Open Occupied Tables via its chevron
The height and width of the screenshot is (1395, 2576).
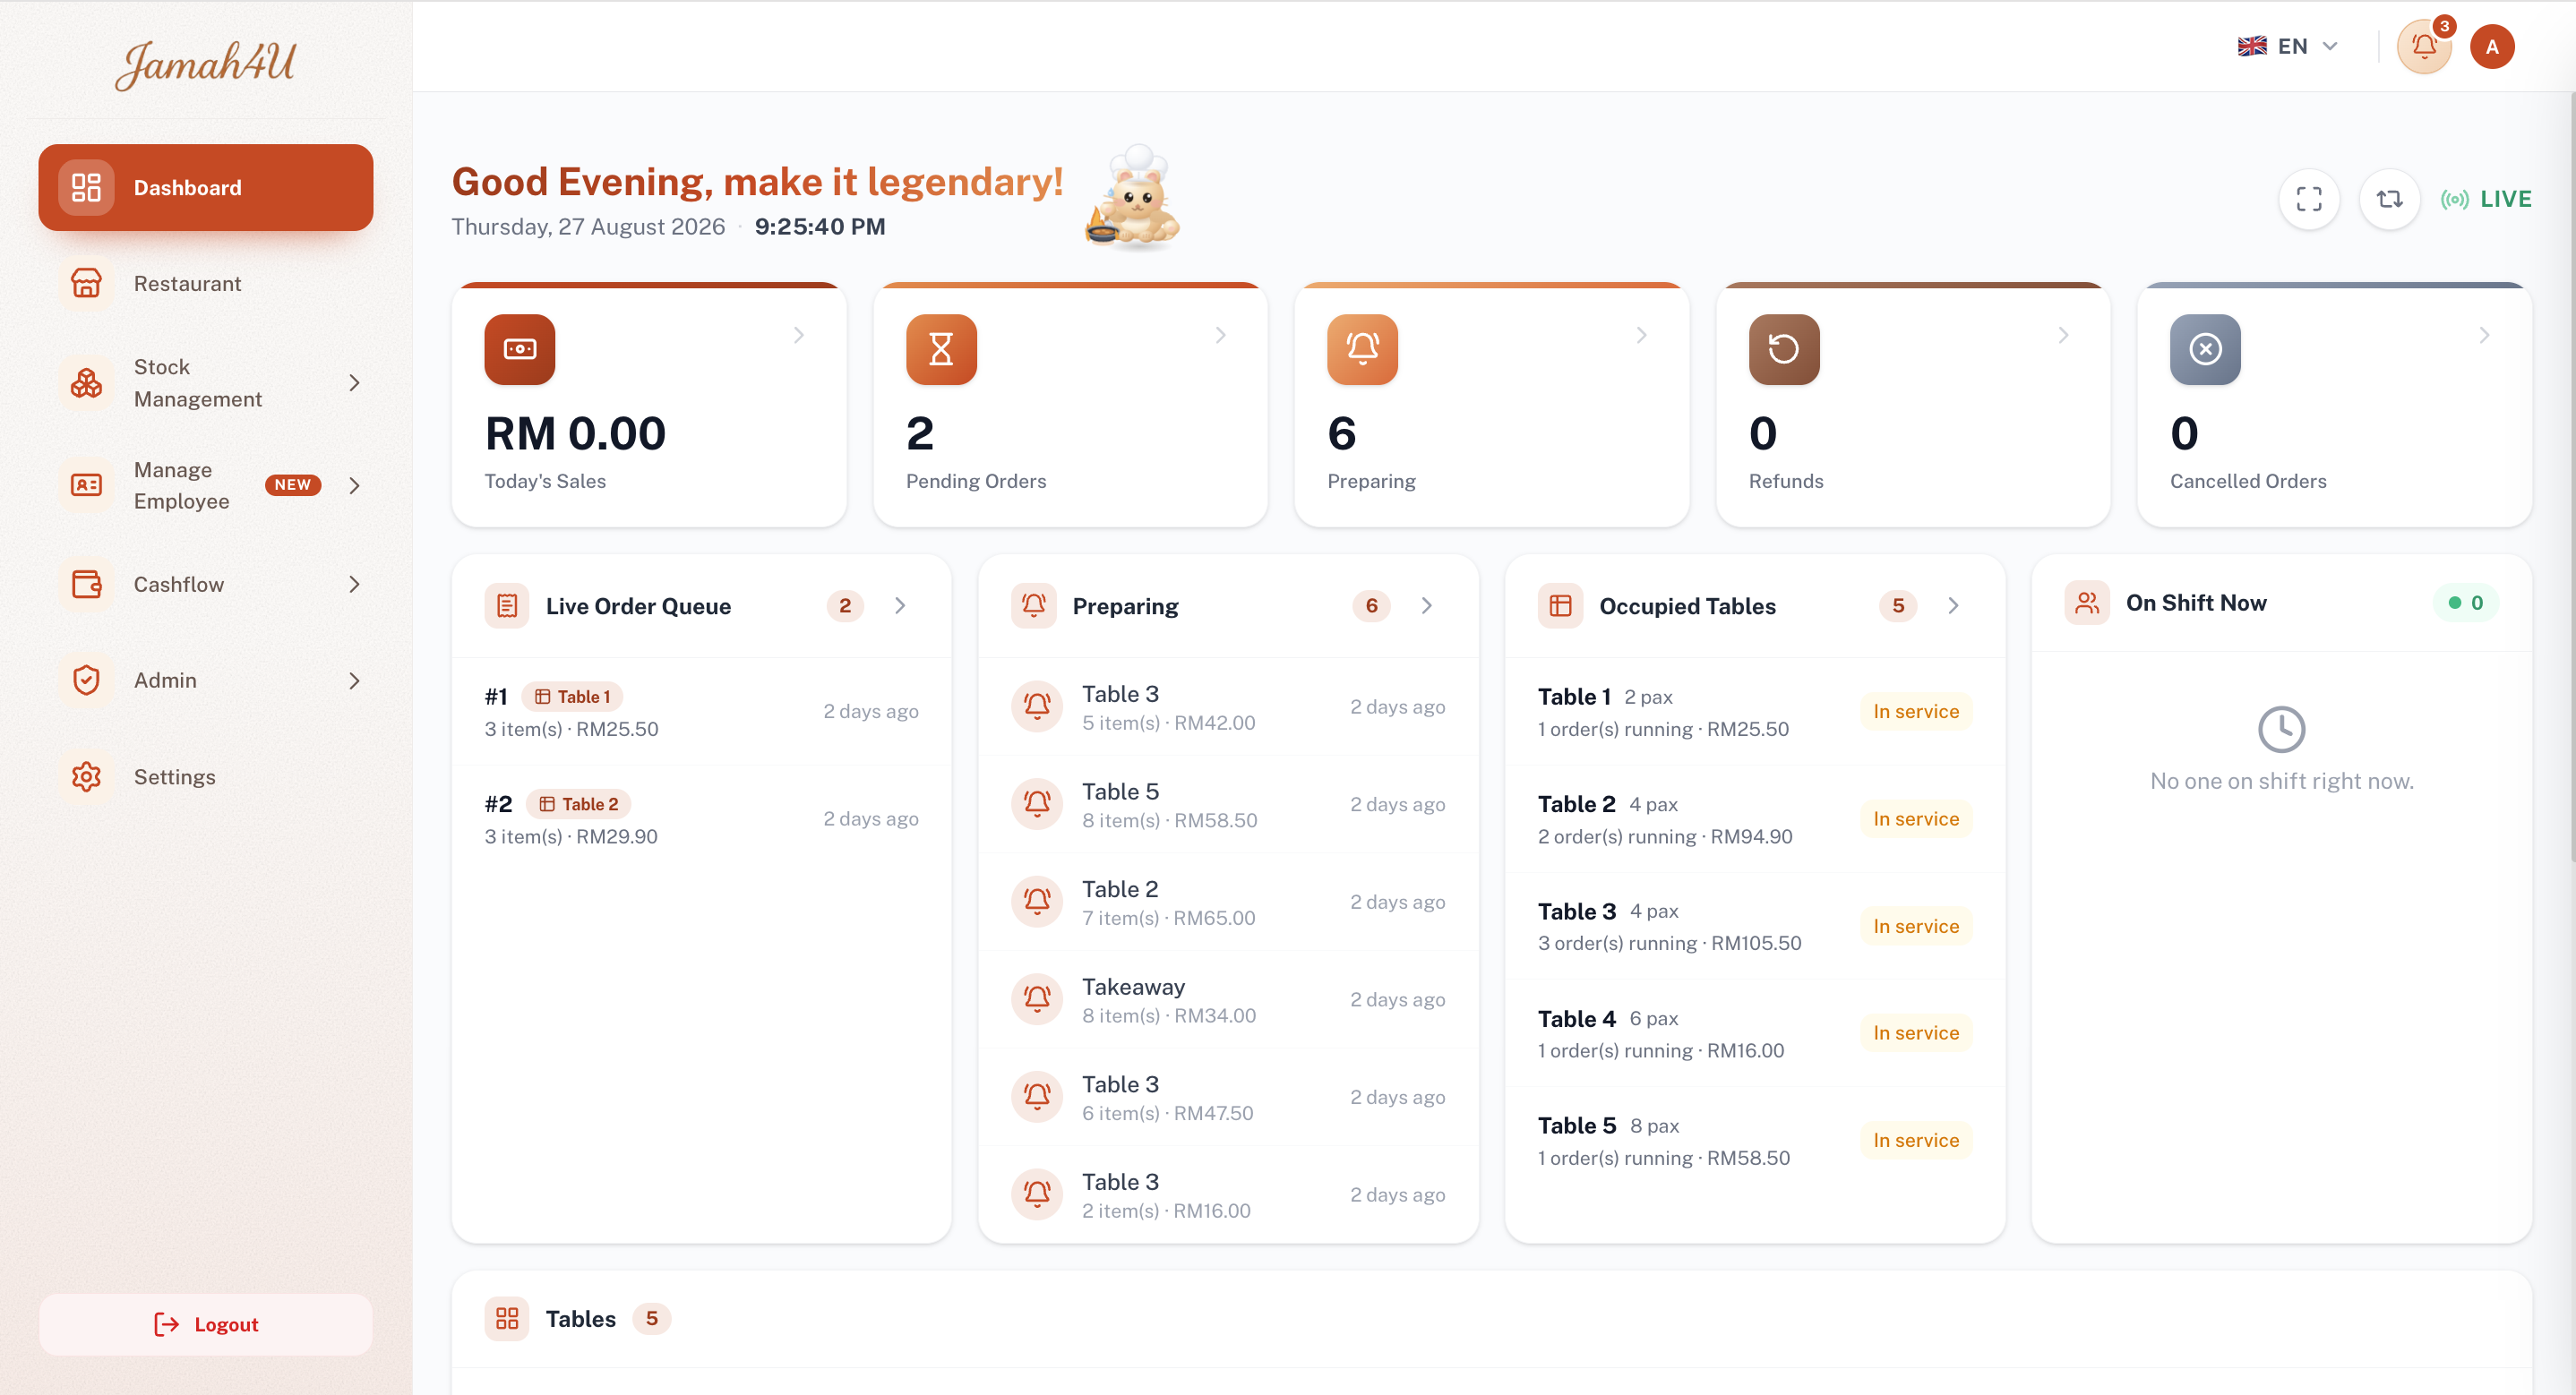click(x=1953, y=605)
